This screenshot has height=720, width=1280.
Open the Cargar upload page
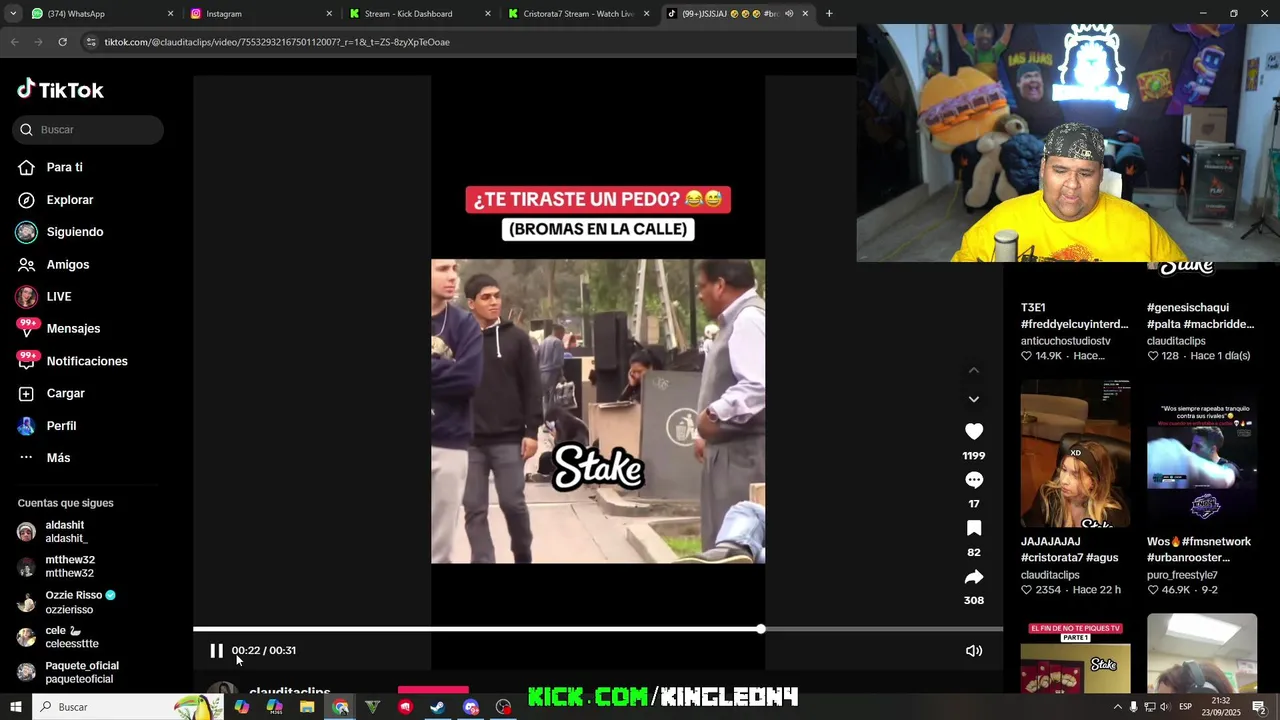(x=65, y=394)
